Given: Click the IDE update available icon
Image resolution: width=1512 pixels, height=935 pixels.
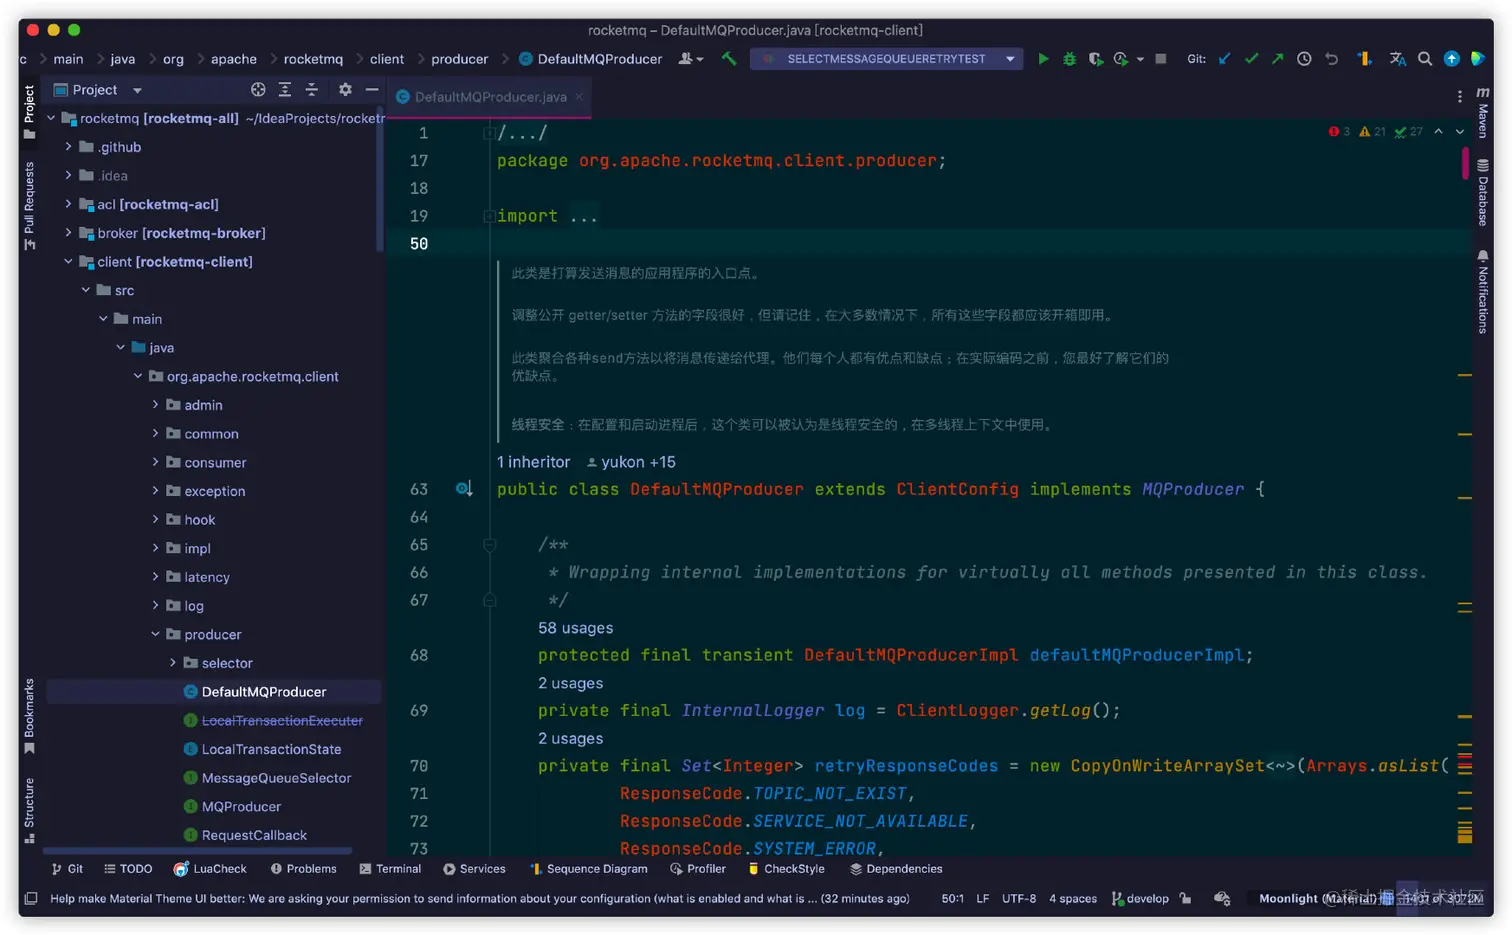Looking at the screenshot, I should click(x=1452, y=59).
